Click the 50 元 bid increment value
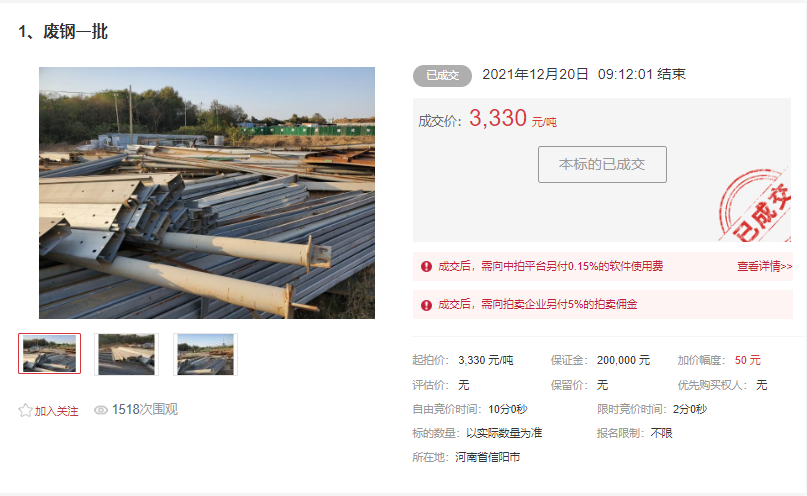Viewport: 807px width, 496px height. click(x=747, y=360)
